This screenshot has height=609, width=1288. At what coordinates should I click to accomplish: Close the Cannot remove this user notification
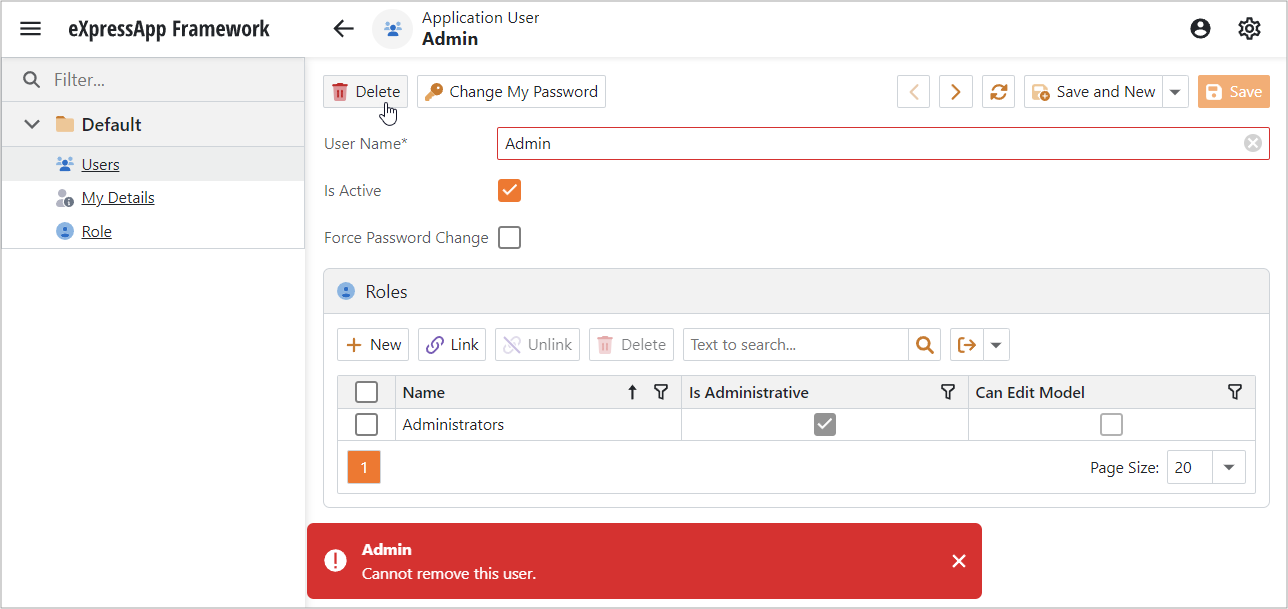click(959, 561)
